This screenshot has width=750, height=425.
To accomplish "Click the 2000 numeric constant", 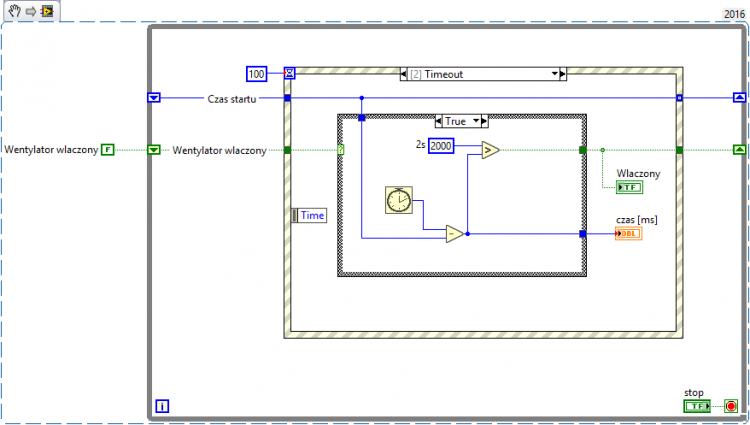I will pos(441,146).
